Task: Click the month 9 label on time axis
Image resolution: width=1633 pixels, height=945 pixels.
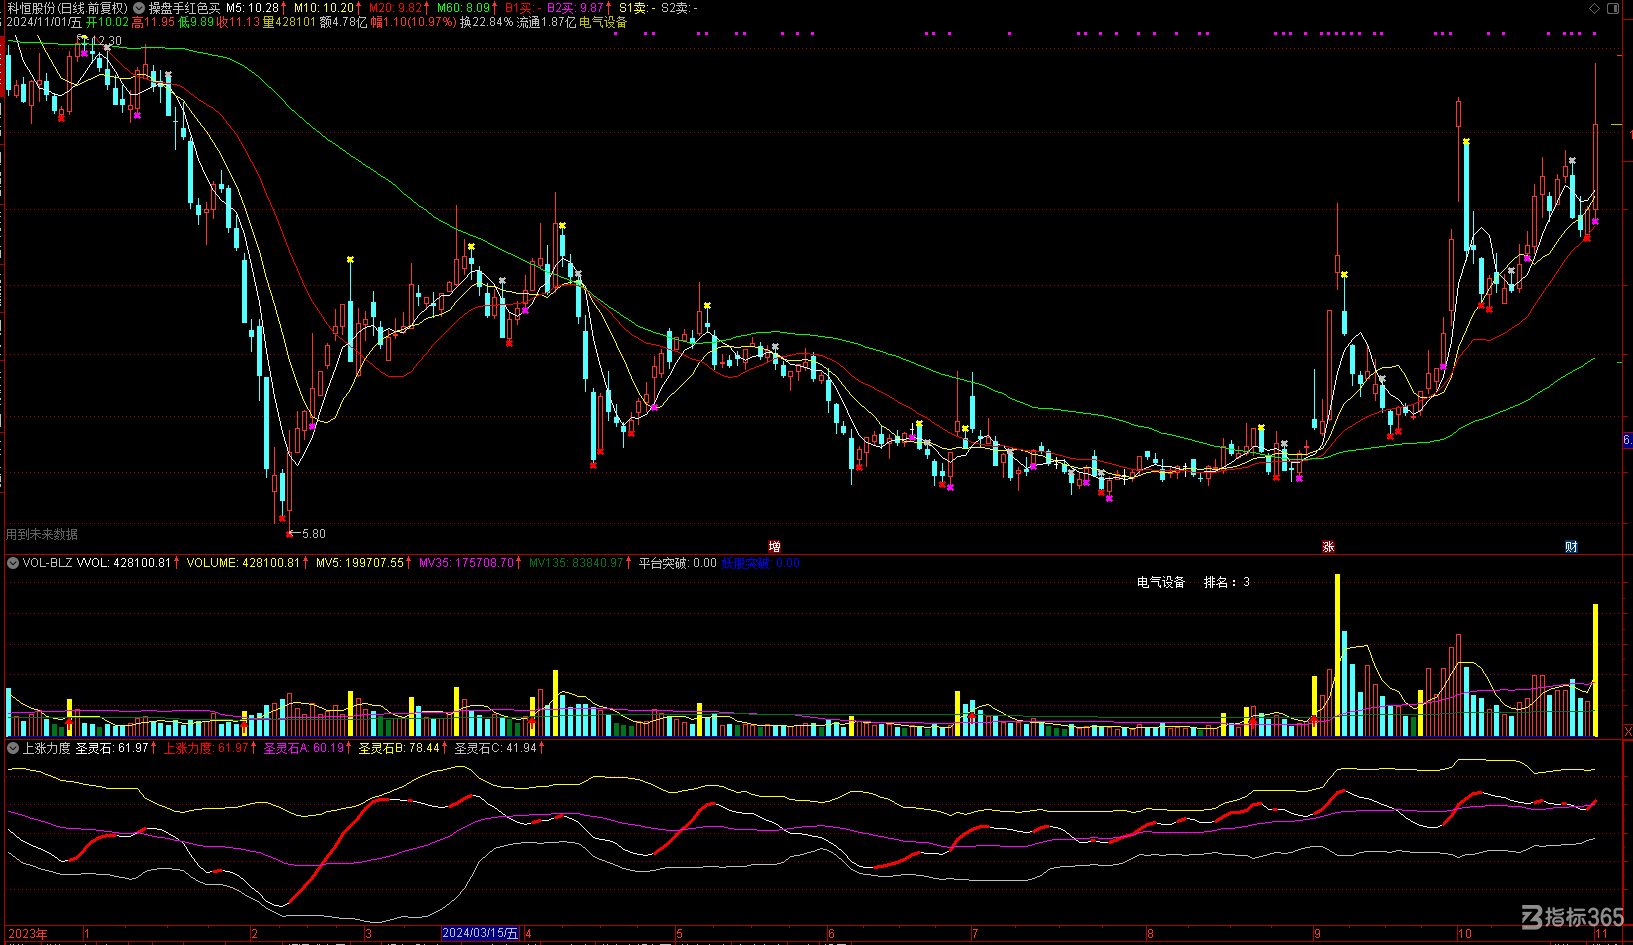Action: [x=1316, y=934]
